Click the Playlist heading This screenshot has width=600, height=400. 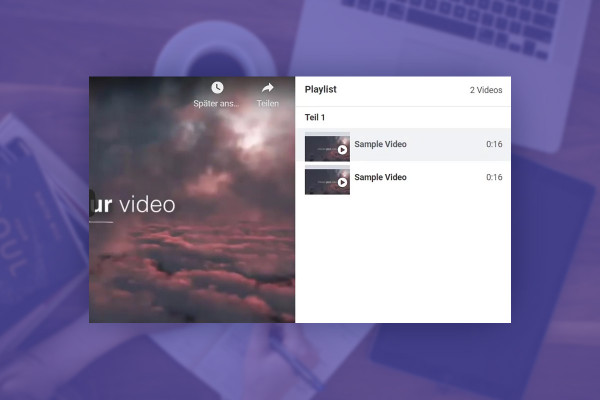pos(321,90)
